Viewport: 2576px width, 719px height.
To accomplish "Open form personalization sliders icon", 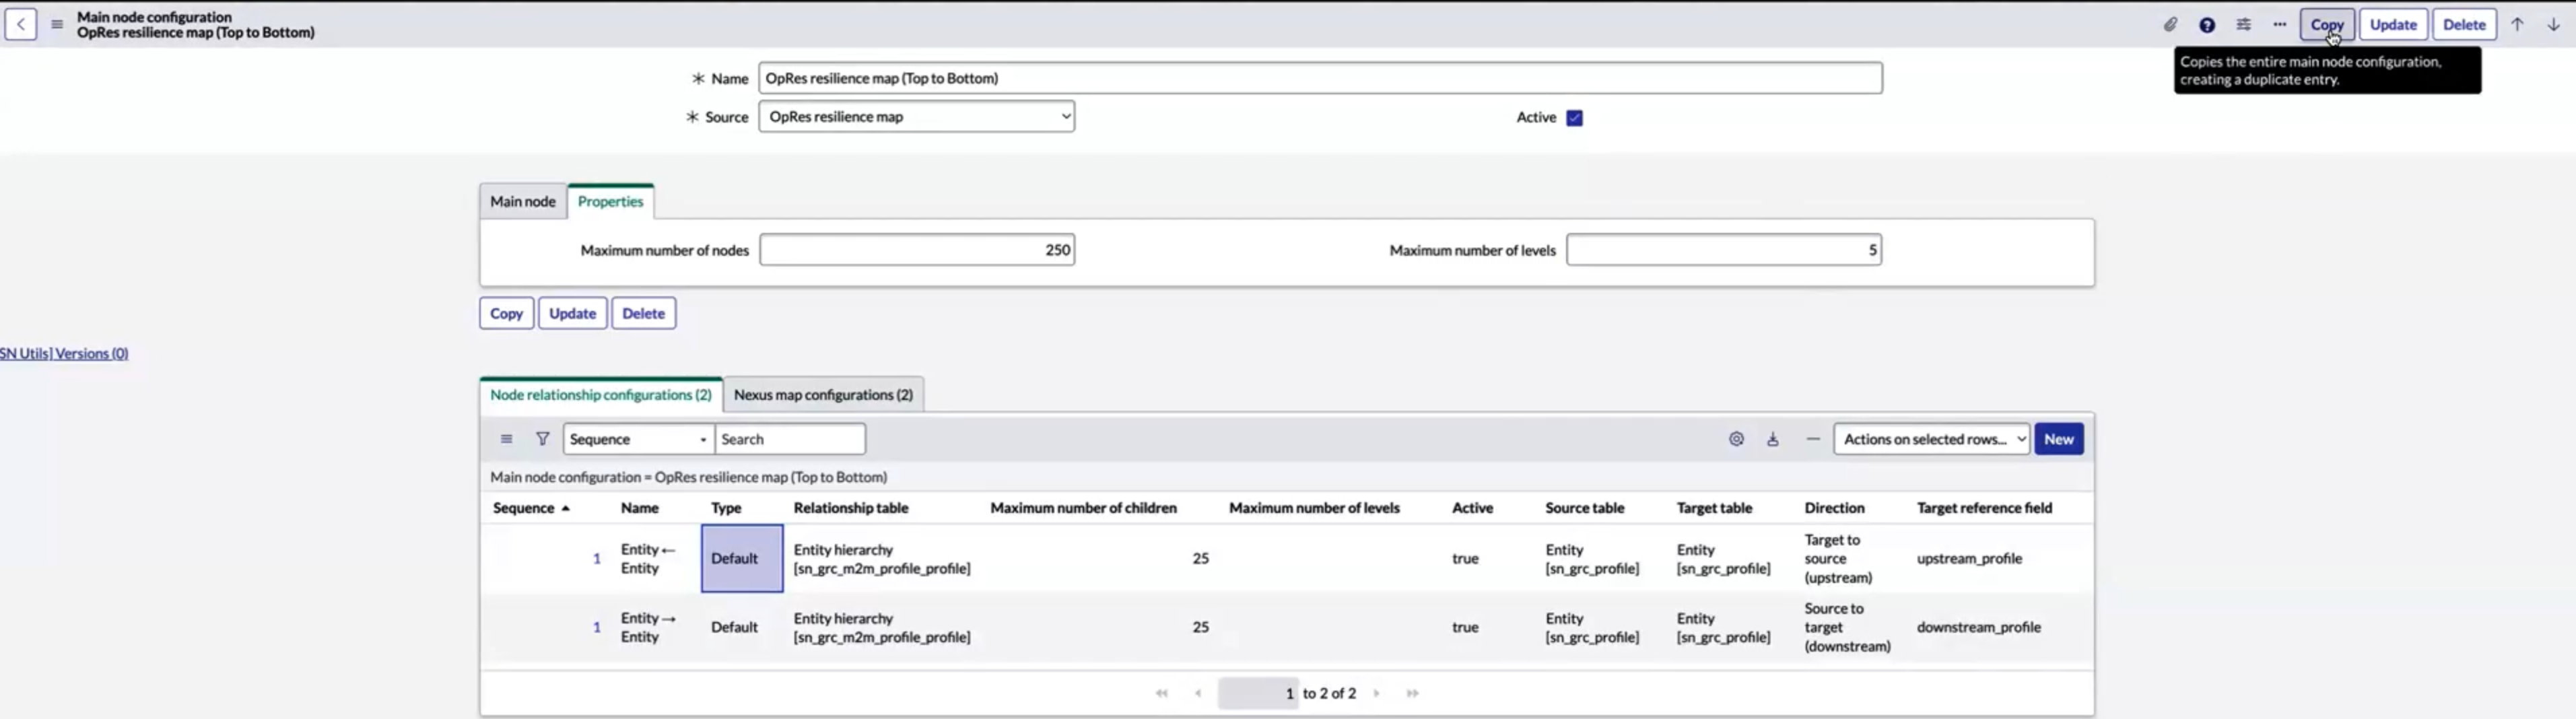I will pos(2244,24).
